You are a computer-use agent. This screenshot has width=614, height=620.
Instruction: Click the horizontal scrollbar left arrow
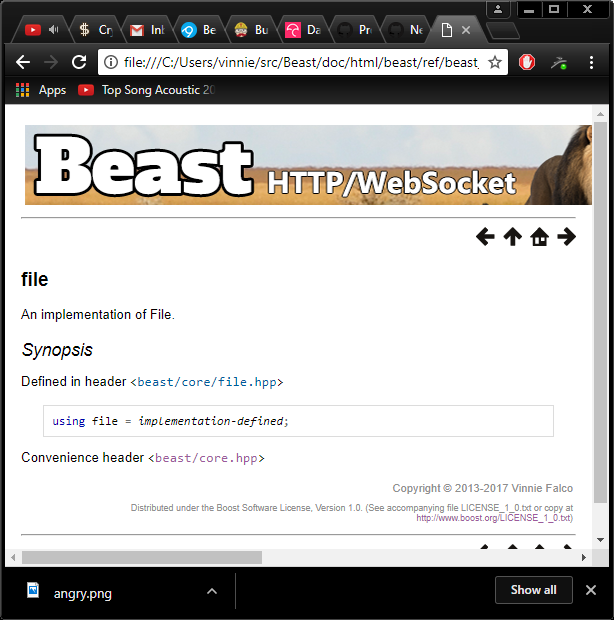(x=13, y=558)
